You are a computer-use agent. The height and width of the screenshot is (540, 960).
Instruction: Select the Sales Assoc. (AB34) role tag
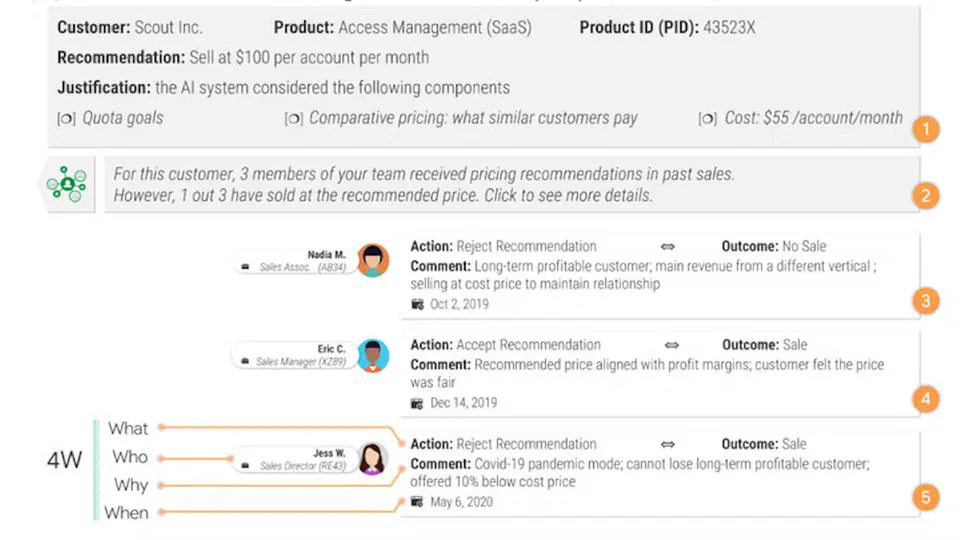[x=294, y=269]
